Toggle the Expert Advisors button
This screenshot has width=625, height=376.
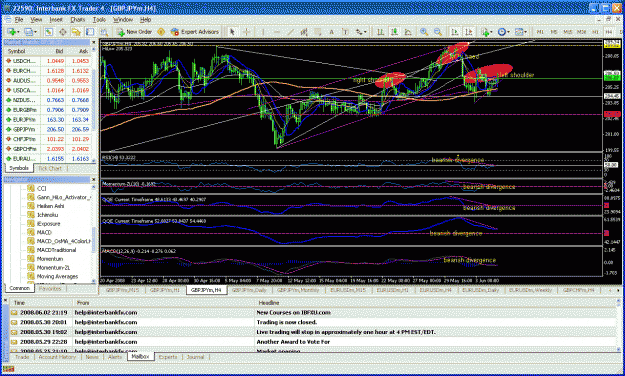(195, 32)
